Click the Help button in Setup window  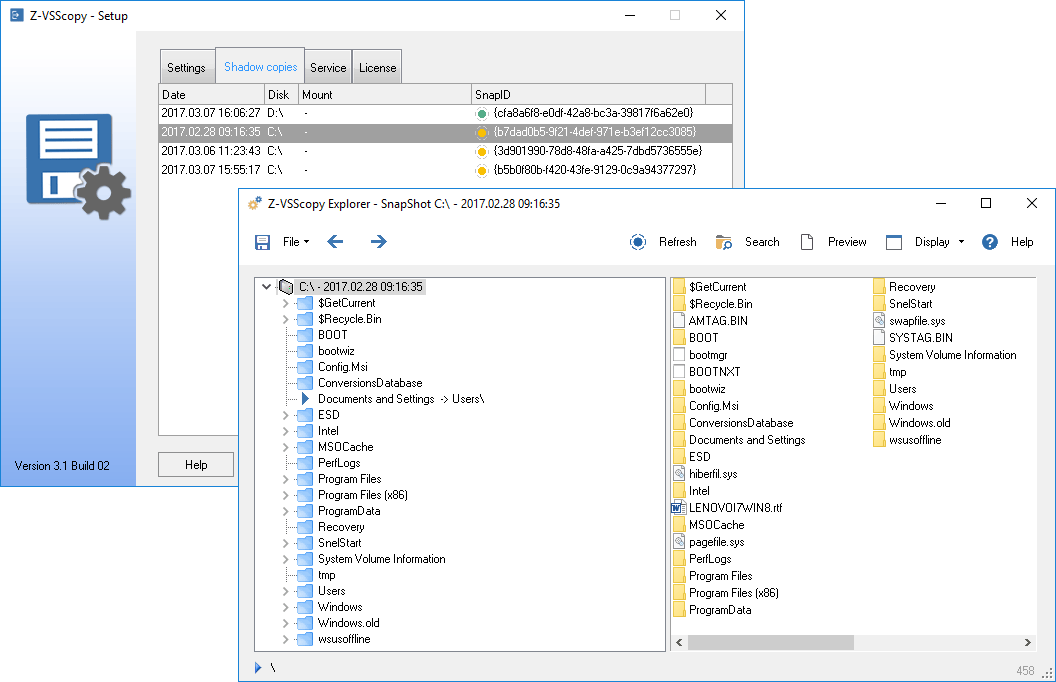click(196, 465)
